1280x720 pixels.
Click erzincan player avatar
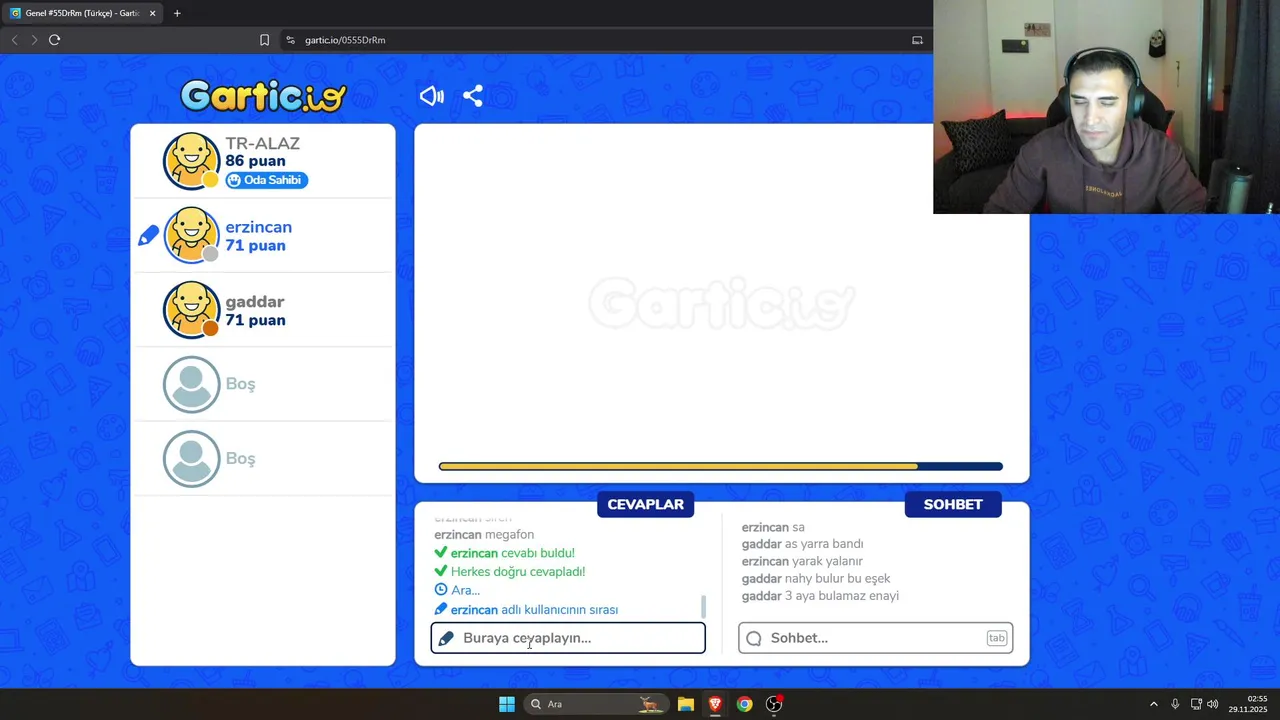191,235
